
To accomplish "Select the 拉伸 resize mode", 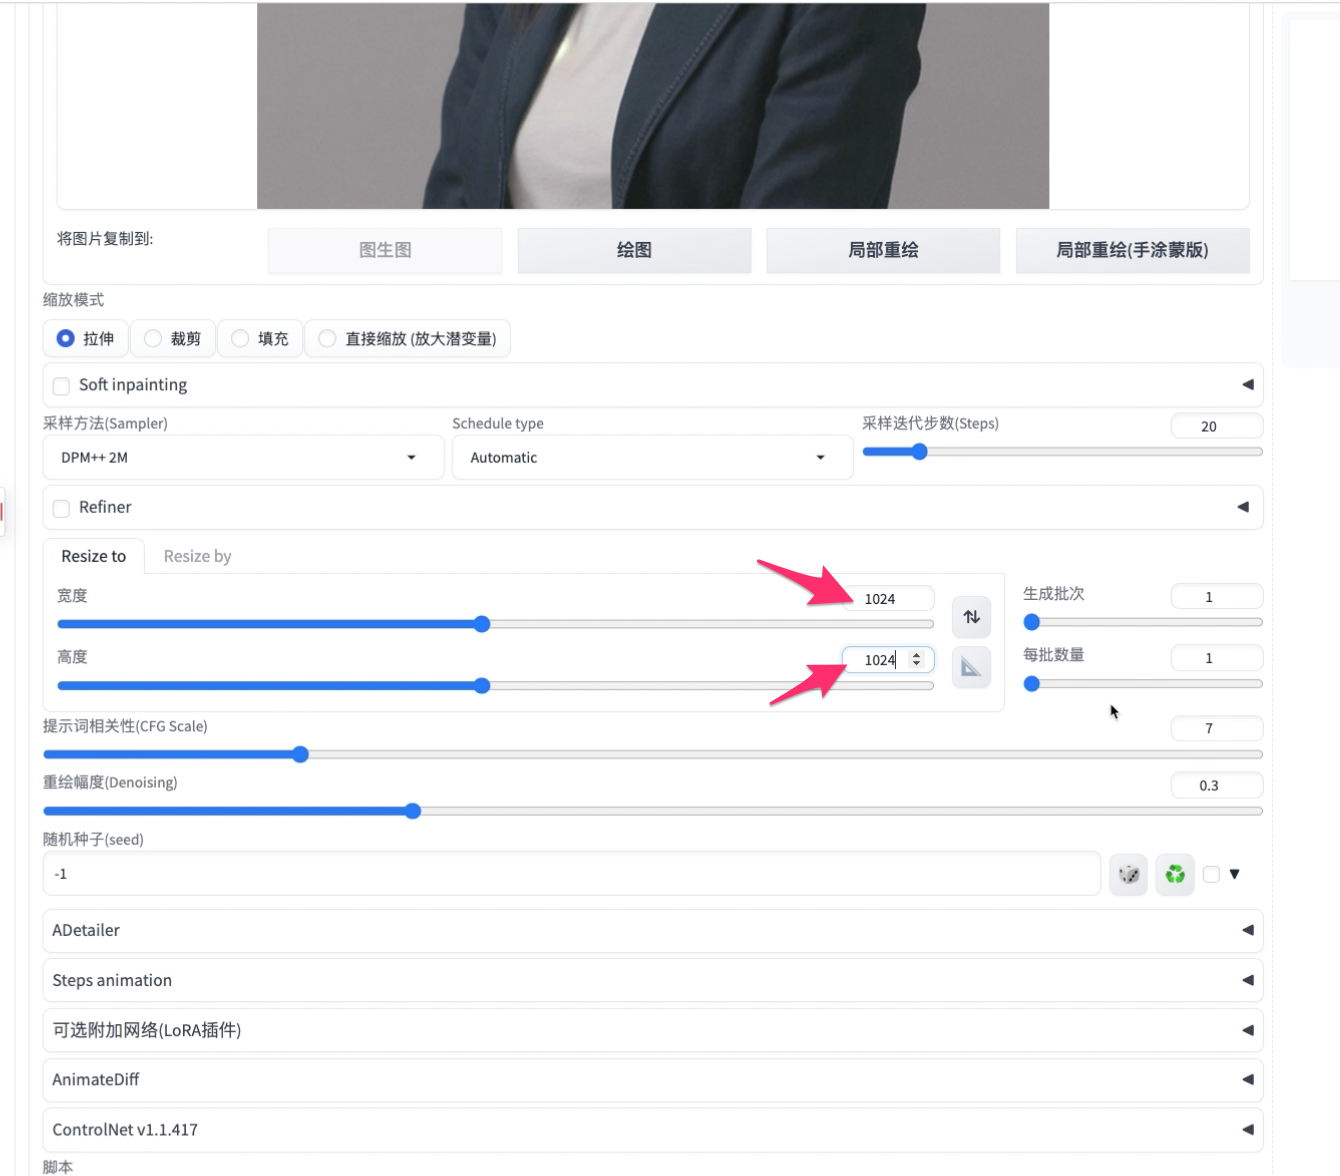I will [x=86, y=339].
